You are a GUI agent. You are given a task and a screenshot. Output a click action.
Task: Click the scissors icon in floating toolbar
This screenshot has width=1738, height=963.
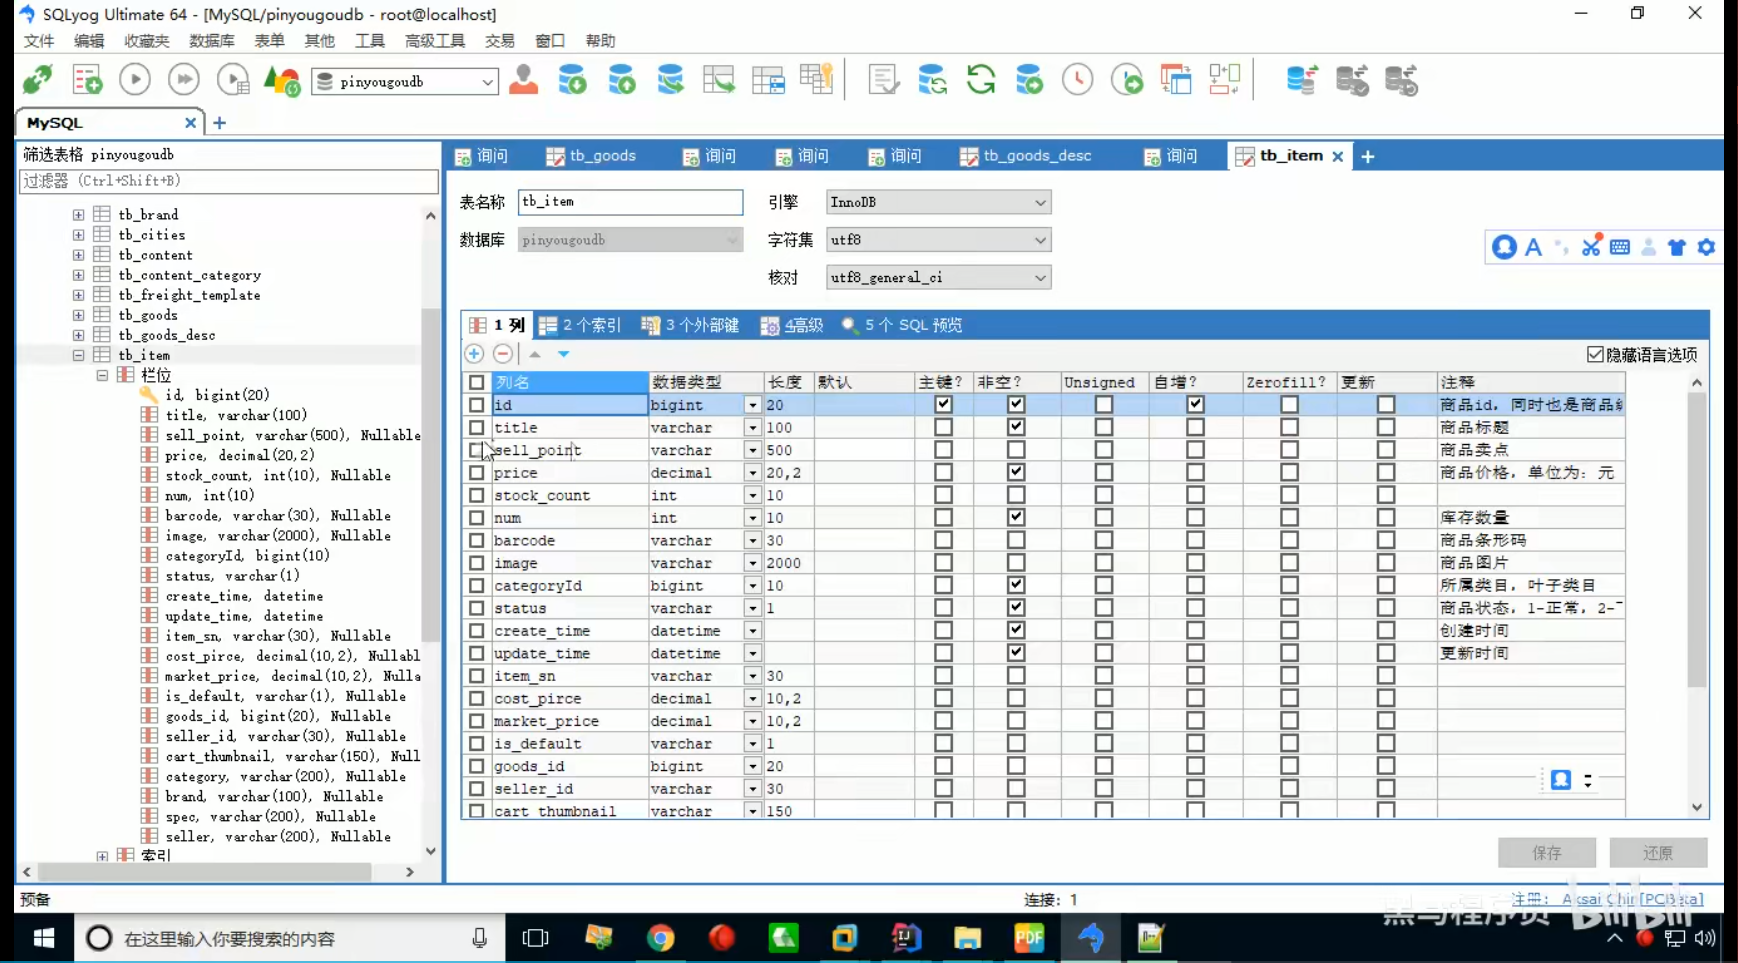(x=1591, y=246)
